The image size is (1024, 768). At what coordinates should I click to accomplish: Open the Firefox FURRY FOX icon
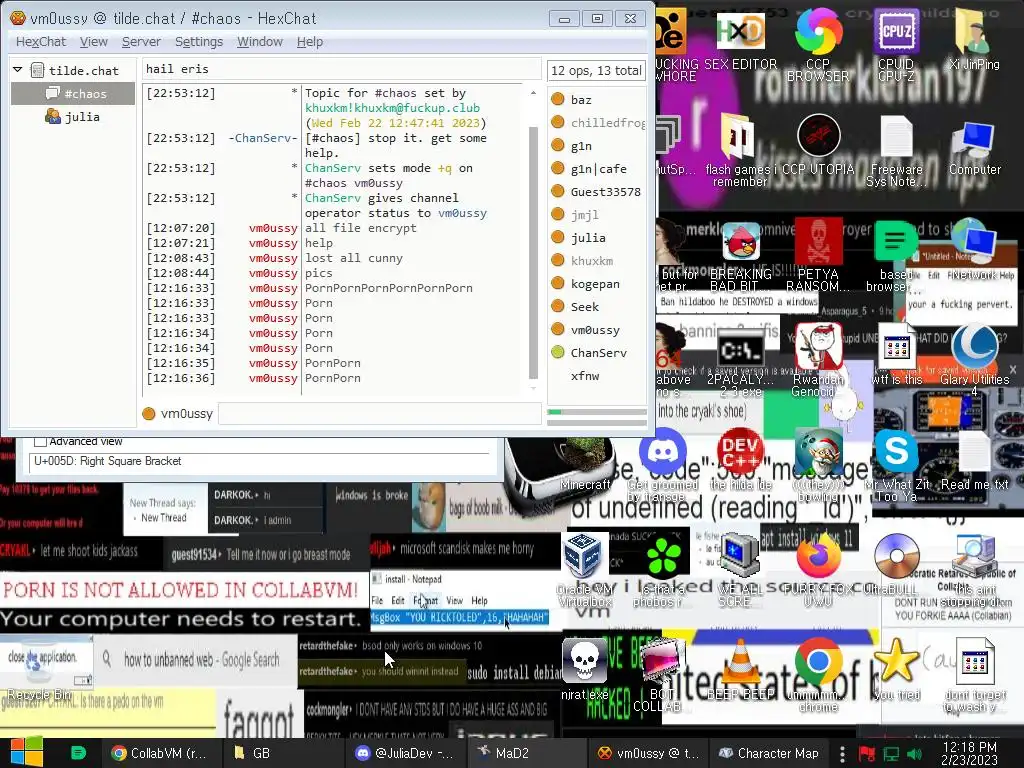[818, 569]
